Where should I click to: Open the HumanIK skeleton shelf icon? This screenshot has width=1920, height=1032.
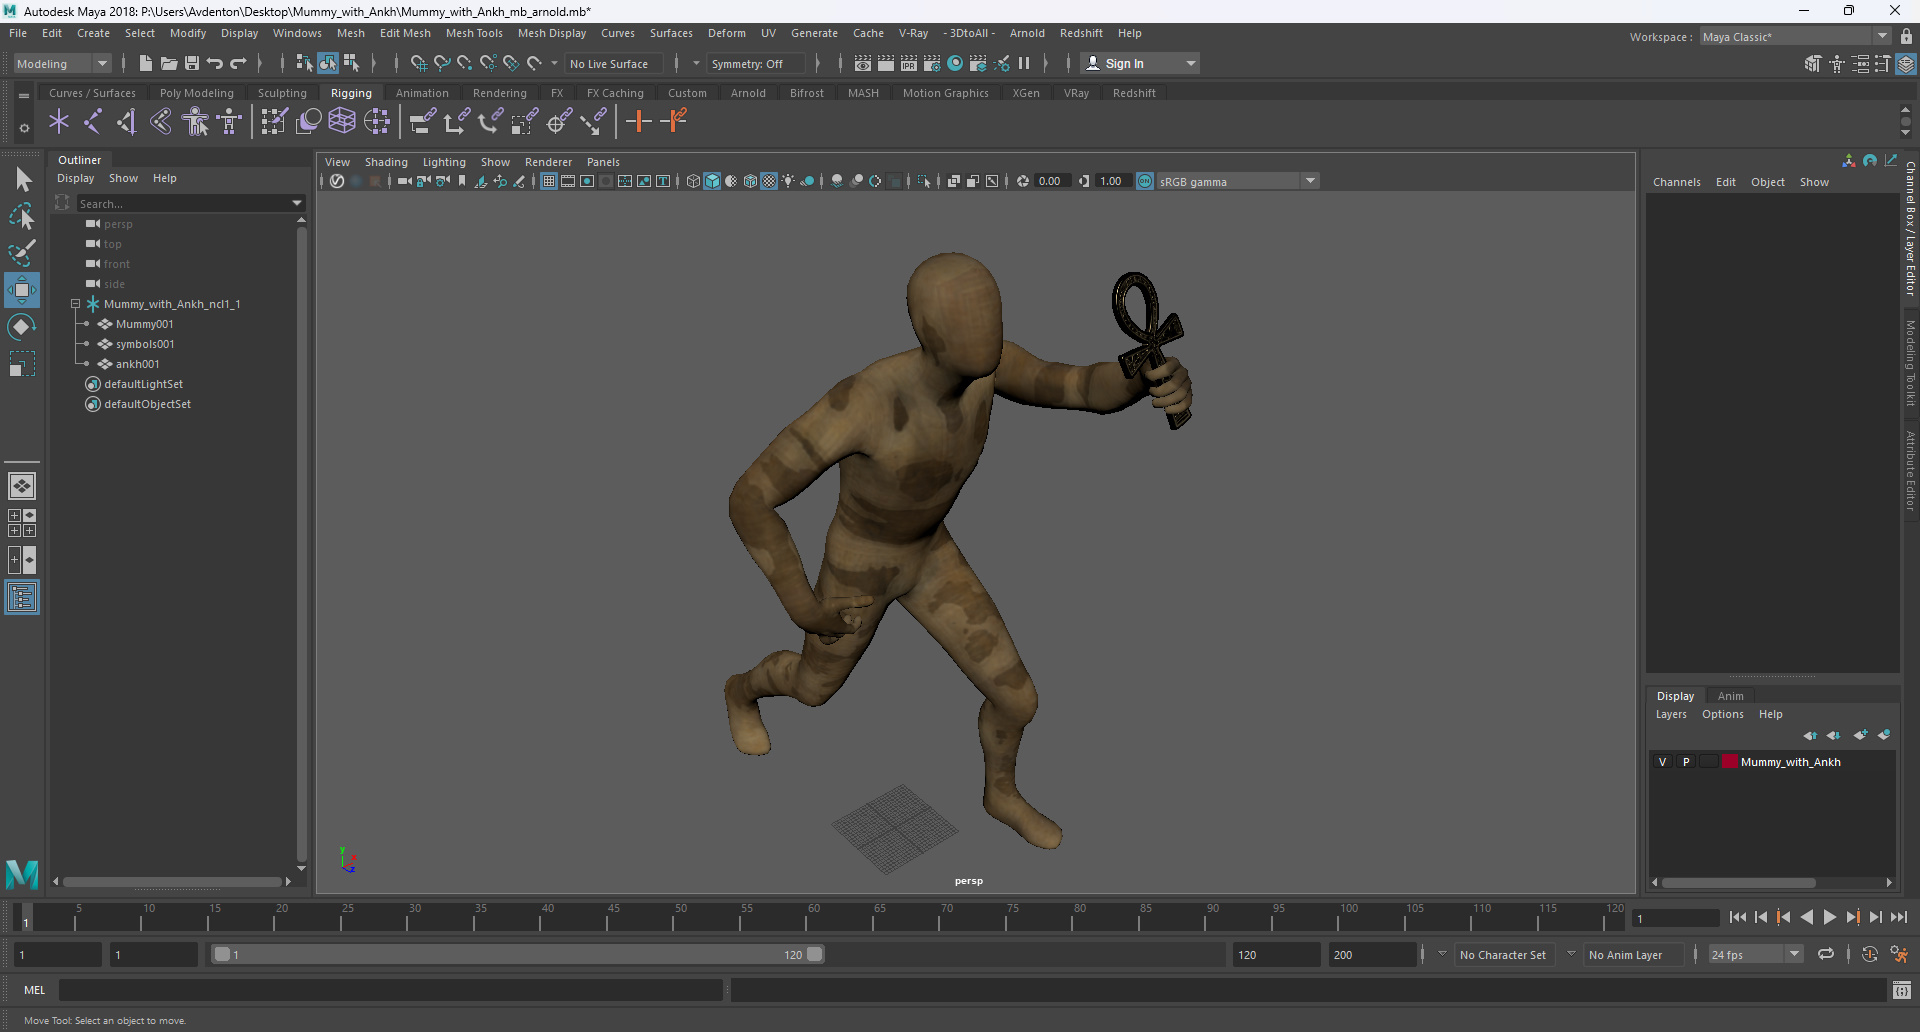point(229,122)
